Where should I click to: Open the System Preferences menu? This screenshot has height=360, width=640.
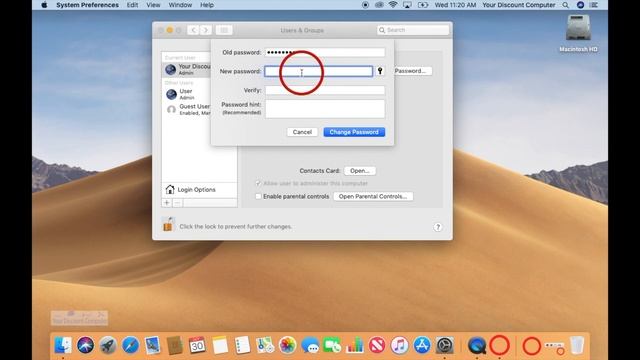[87, 5]
